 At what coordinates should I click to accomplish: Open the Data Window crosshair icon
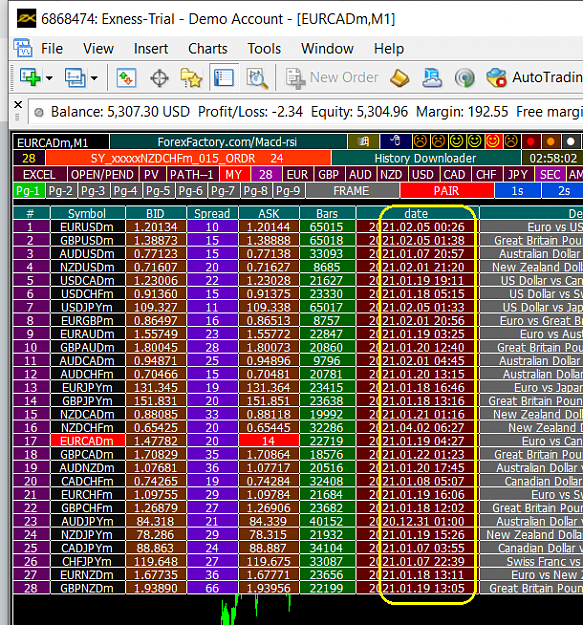[x=159, y=77]
